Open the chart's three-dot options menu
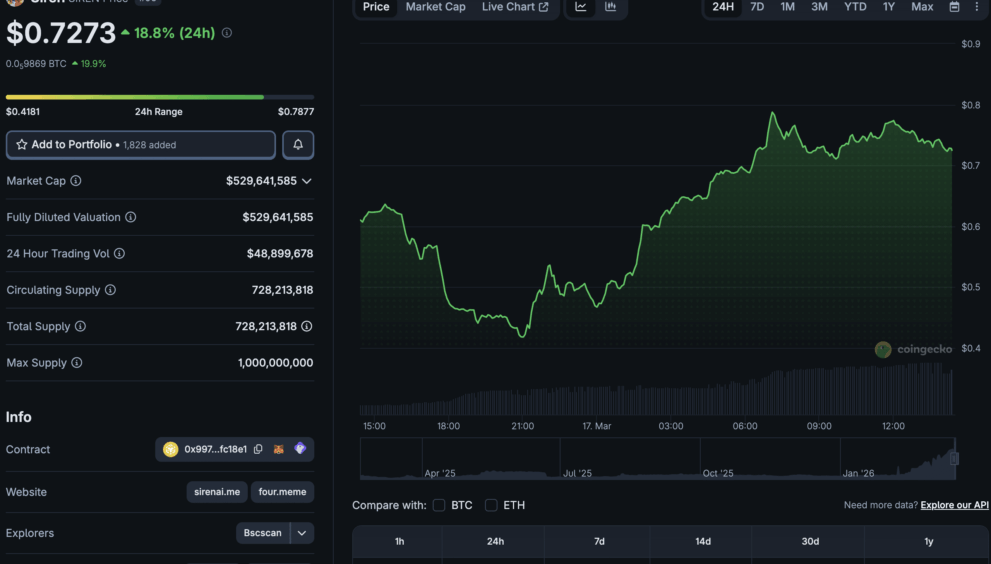Screen dimensions: 991x564 click(x=977, y=7)
